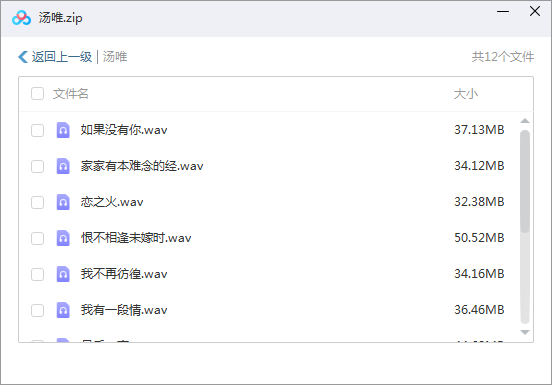Click the back chevron arrow icon

pyautogui.click(x=23, y=57)
